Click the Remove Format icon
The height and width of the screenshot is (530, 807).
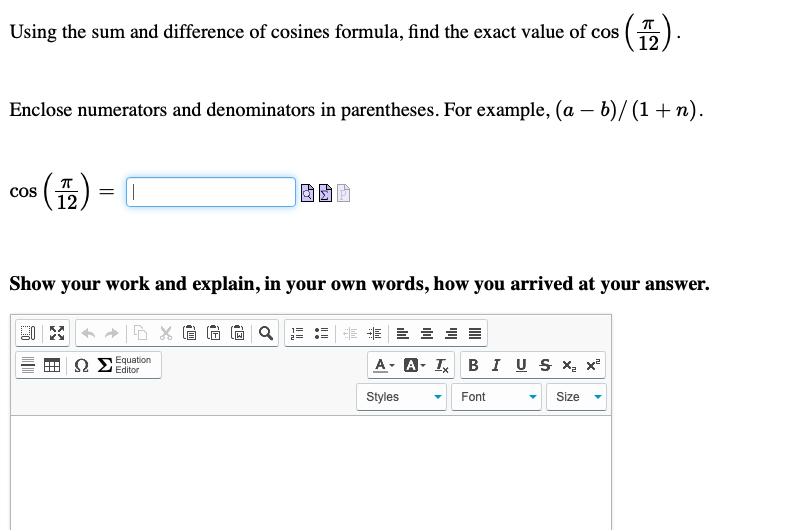(x=442, y=365)
